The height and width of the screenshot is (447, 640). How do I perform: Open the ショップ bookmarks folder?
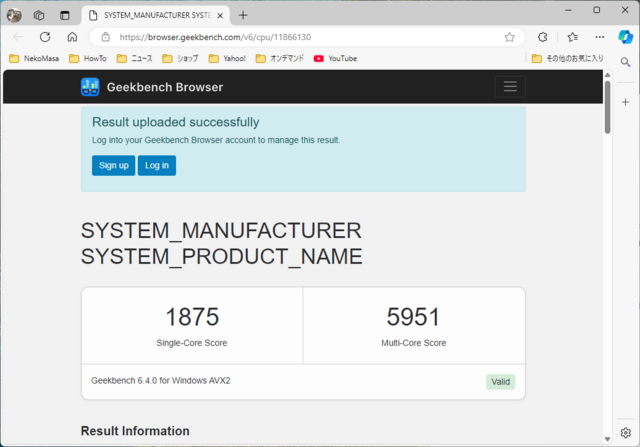point(180,58)
